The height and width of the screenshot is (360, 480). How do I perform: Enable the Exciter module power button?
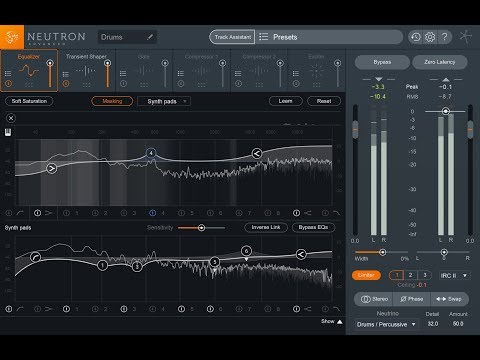point(296,83)
